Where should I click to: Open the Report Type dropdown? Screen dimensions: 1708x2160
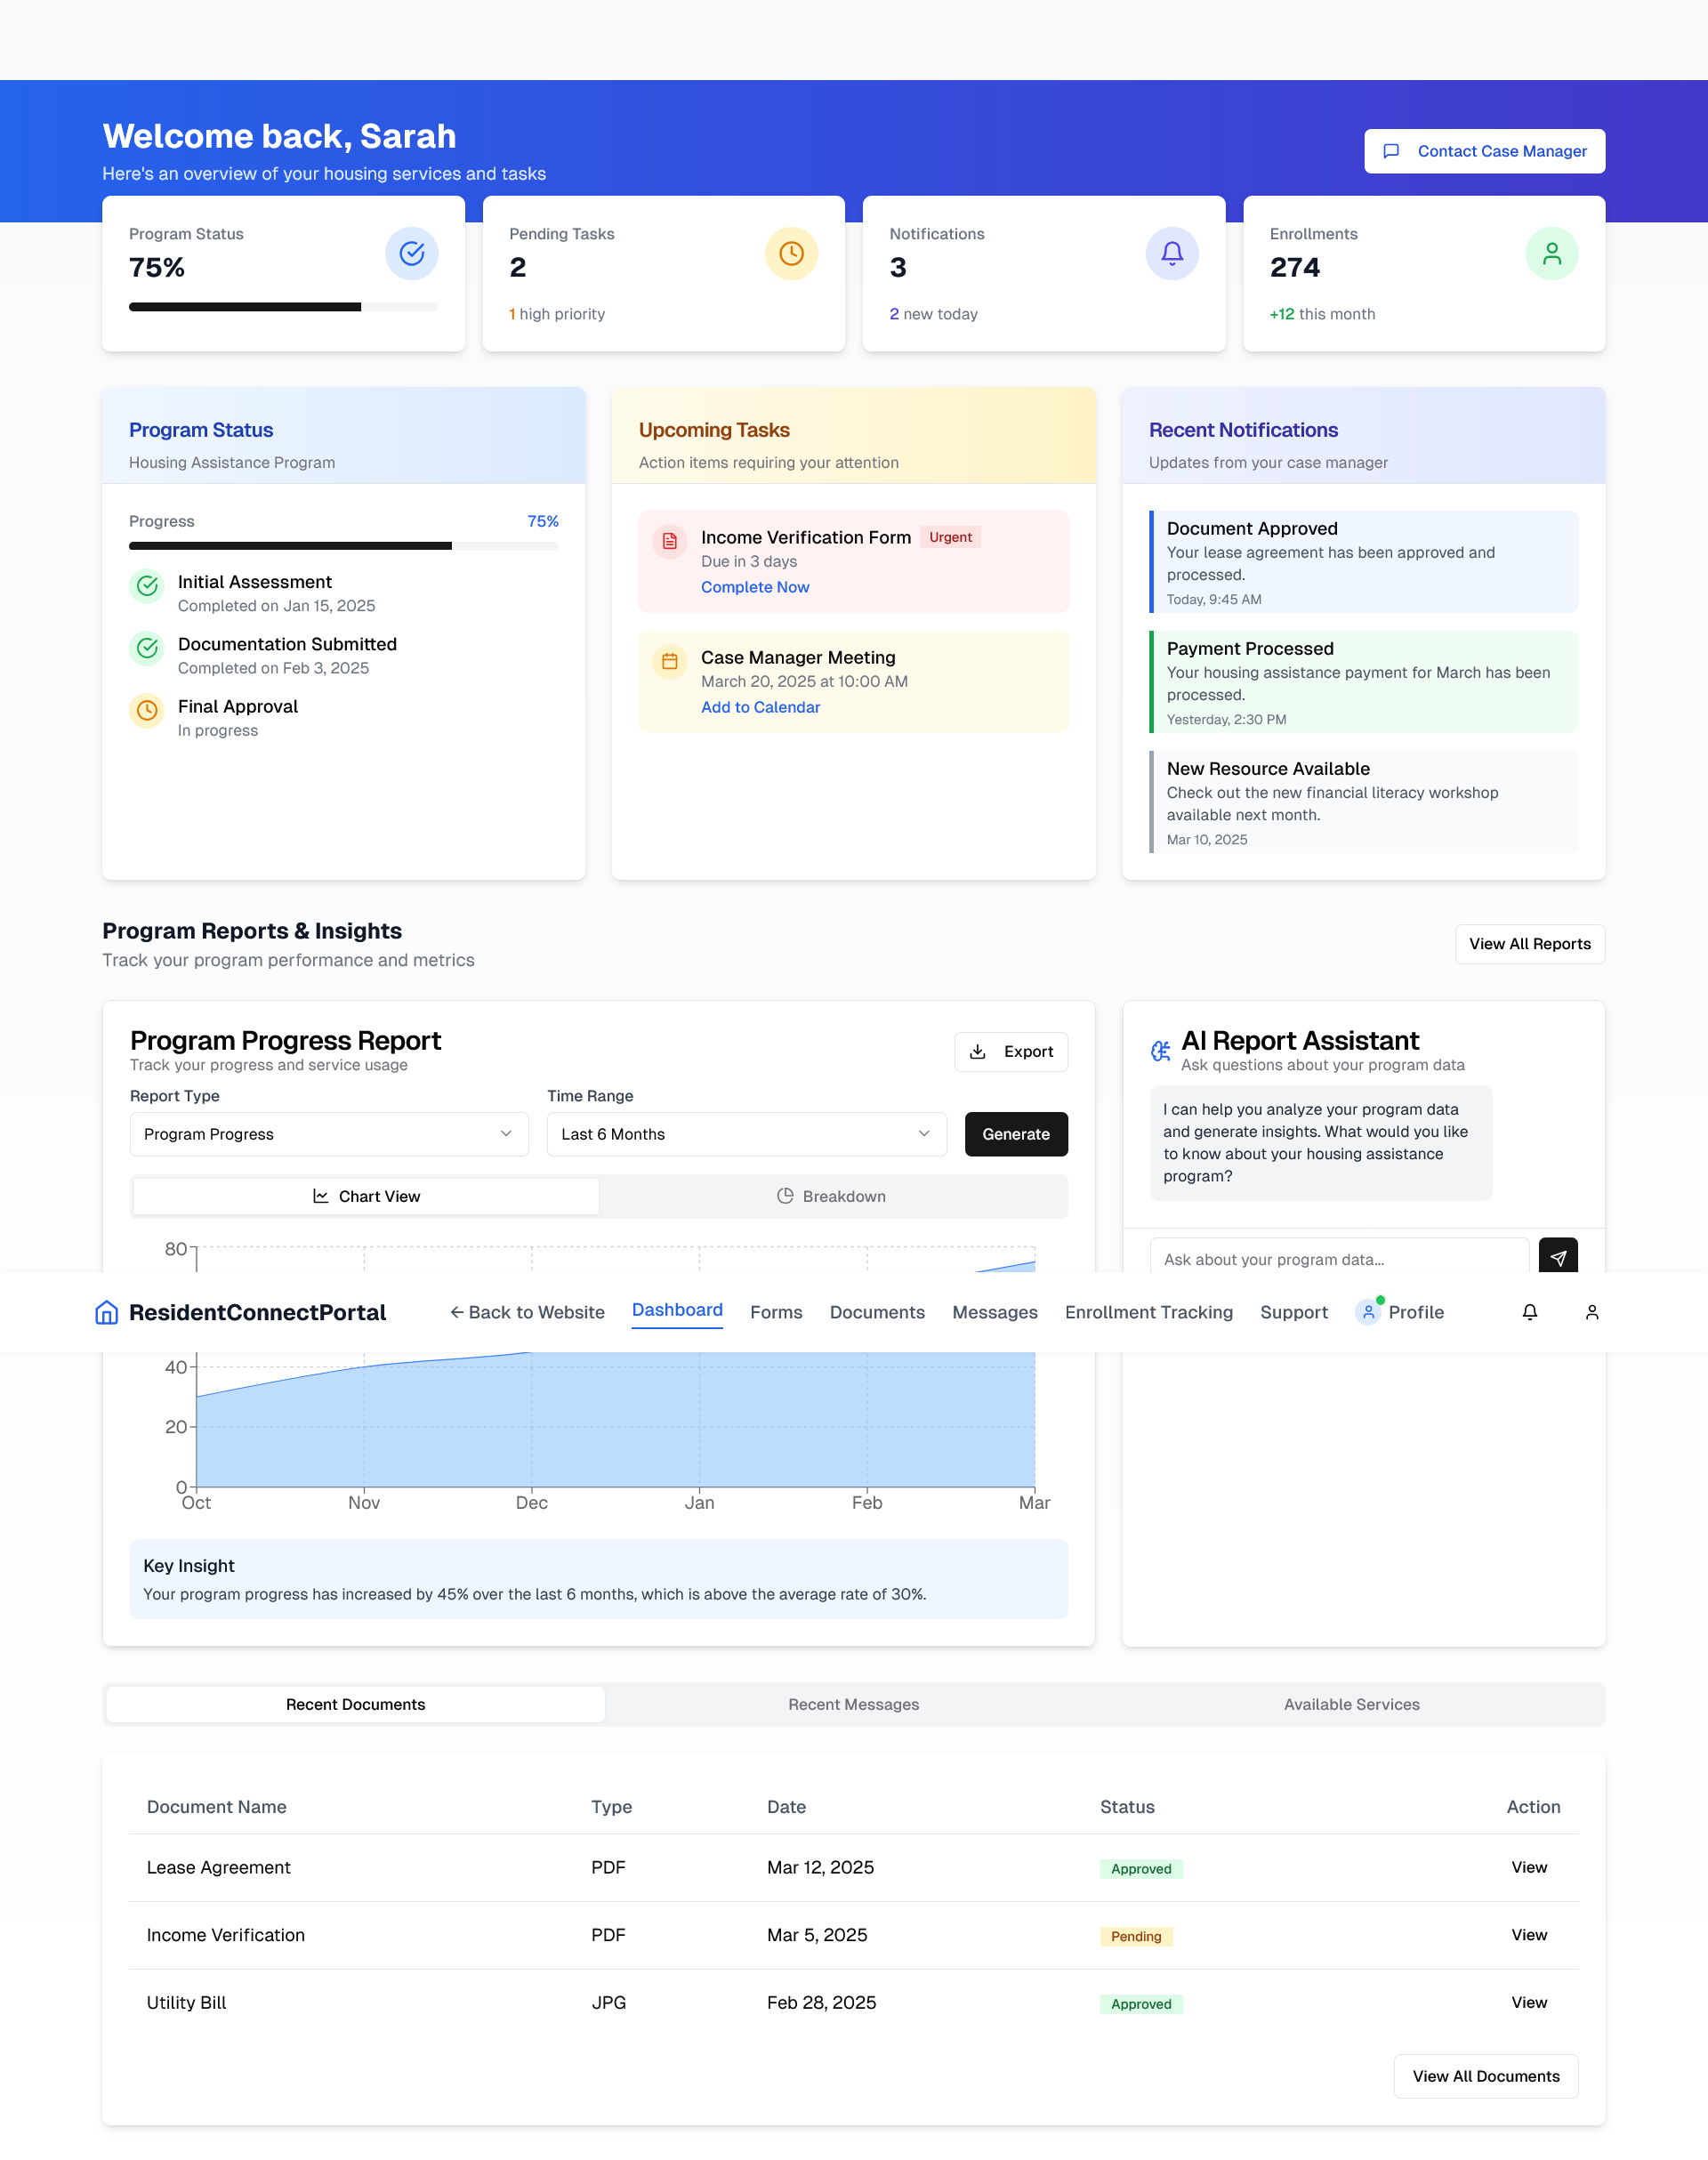[x=328, y=1134]
